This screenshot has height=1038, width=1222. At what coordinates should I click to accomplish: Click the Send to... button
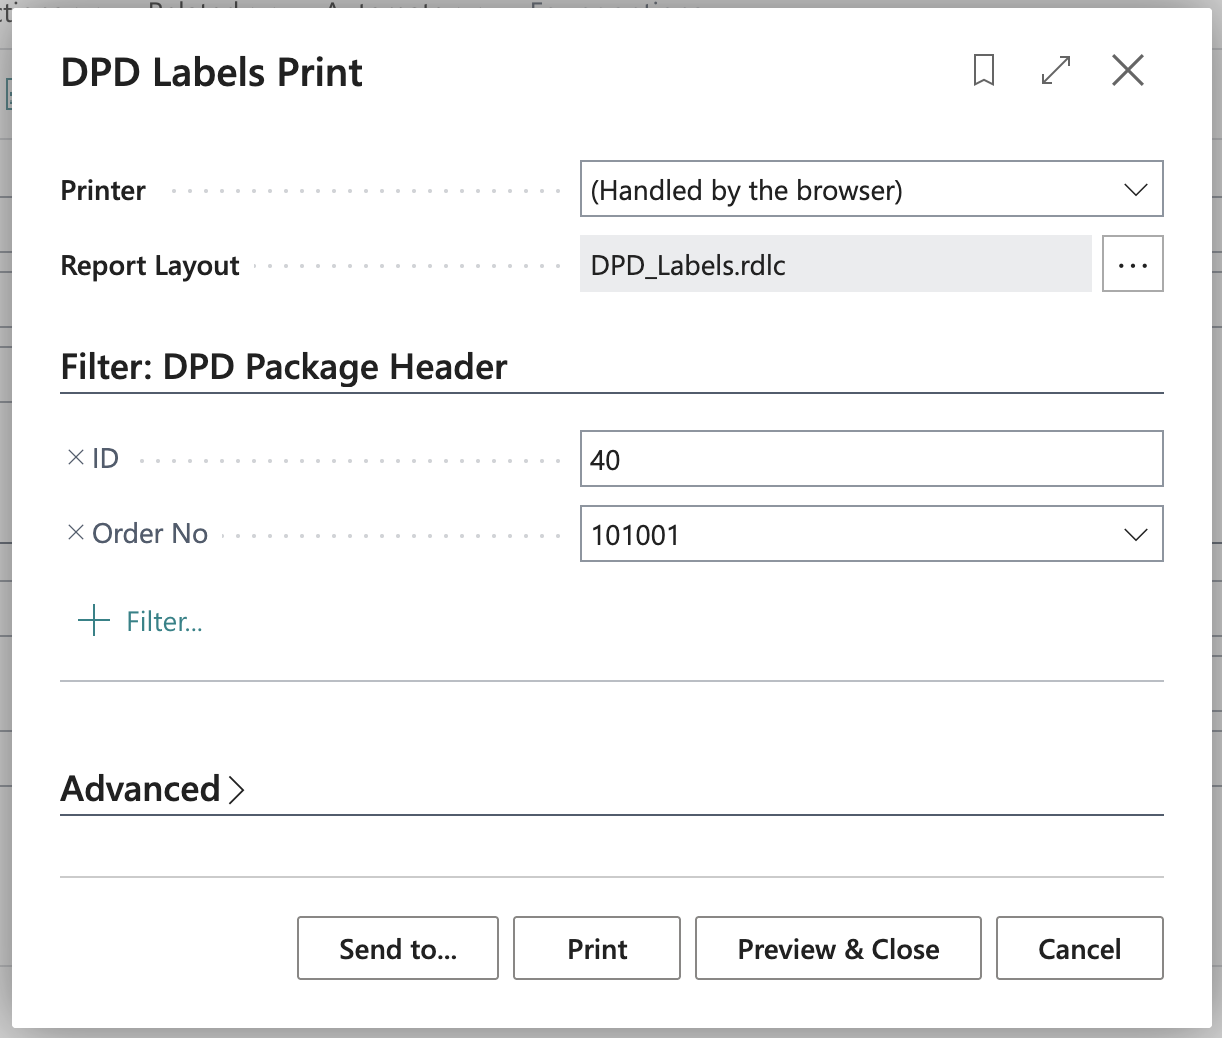[x=397, y=948]
